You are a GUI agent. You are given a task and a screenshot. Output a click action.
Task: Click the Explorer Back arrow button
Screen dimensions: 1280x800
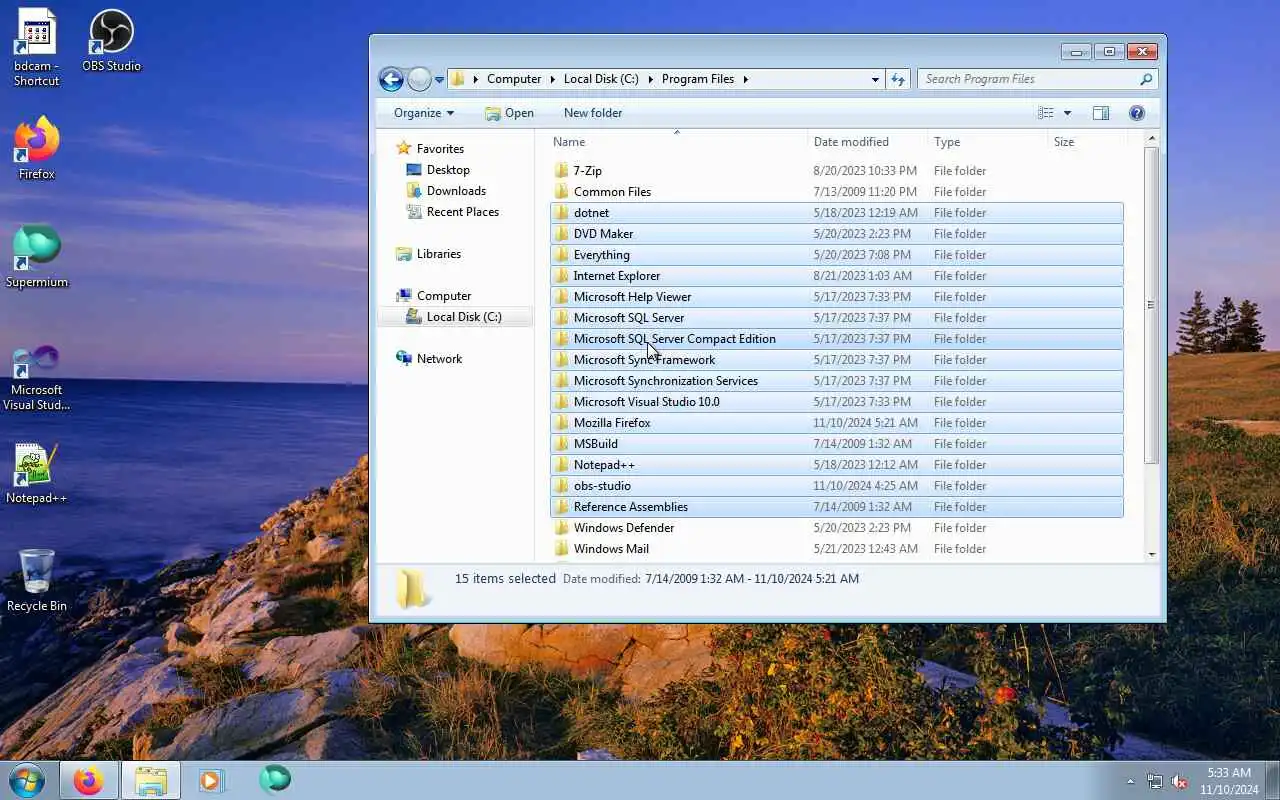click(x=391, y=79)
